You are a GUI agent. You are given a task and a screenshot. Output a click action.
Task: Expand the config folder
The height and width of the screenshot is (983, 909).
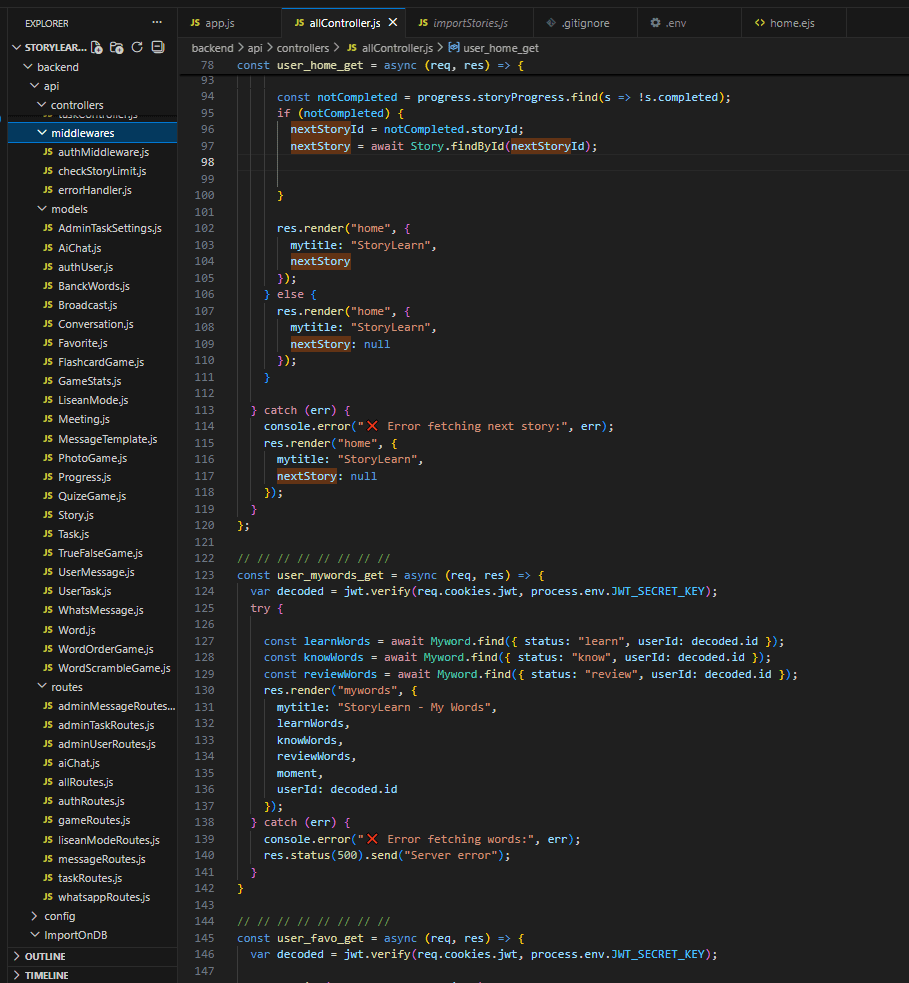coord(59,916)
